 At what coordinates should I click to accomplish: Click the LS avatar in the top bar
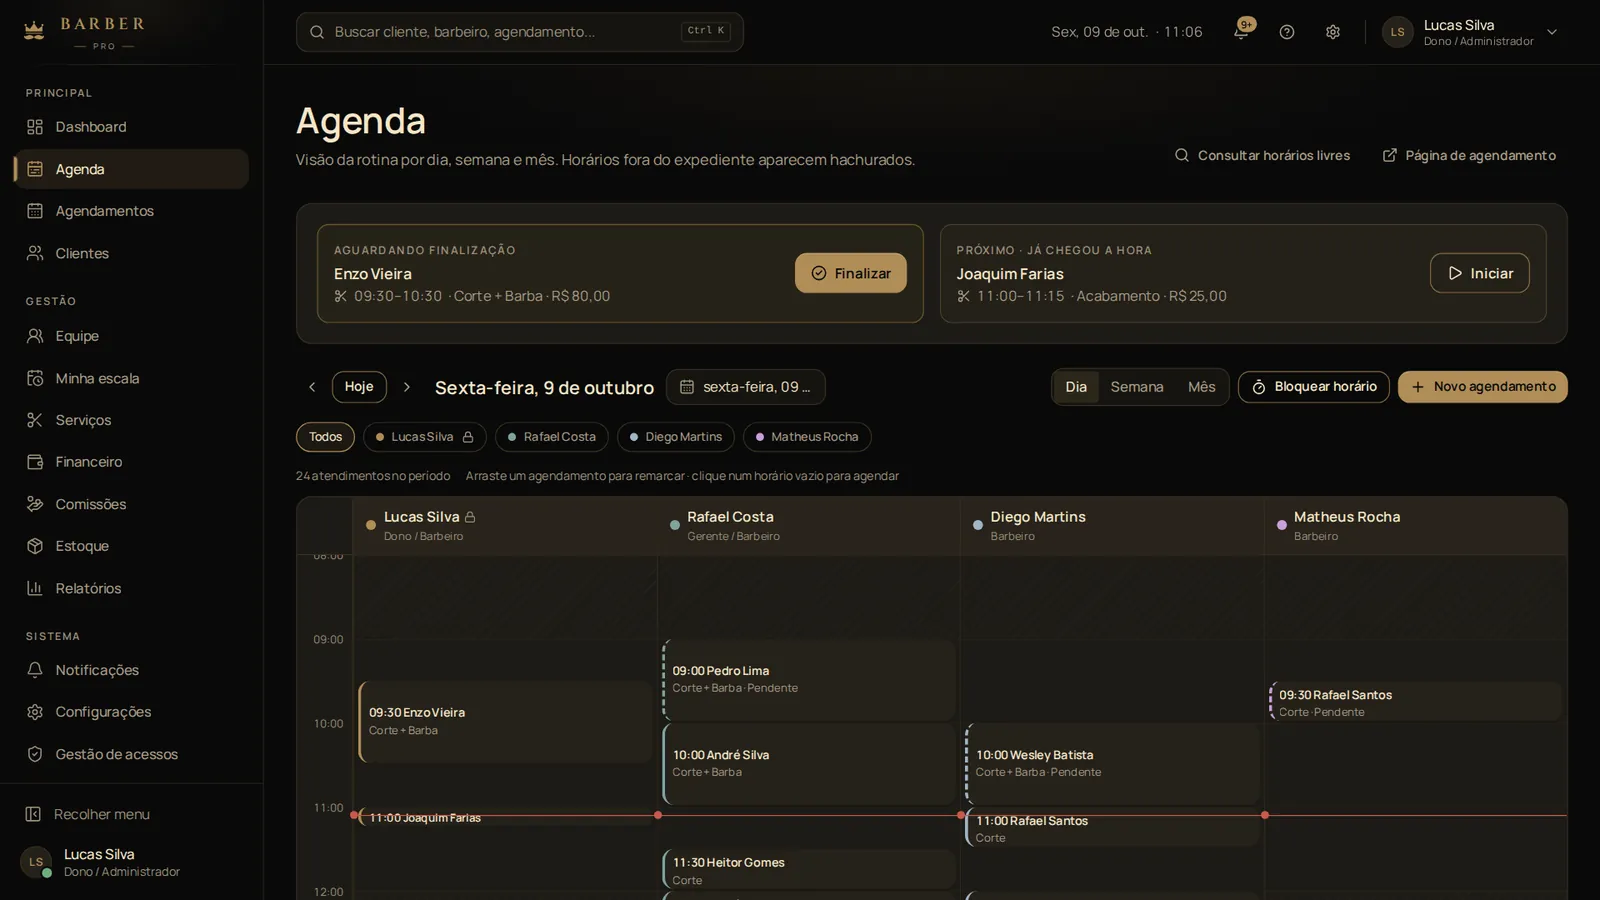click(1397, 32)
